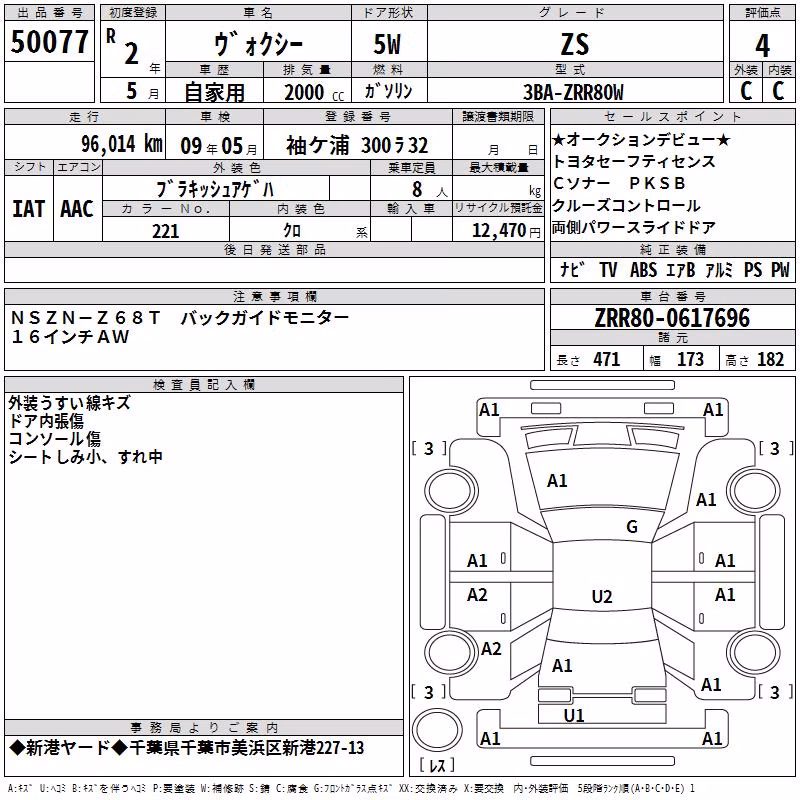The width and height of the screenshot is (800, 800).
Task: Click the chassis number ZRR80-0617696
Action: tap(672, 318)
